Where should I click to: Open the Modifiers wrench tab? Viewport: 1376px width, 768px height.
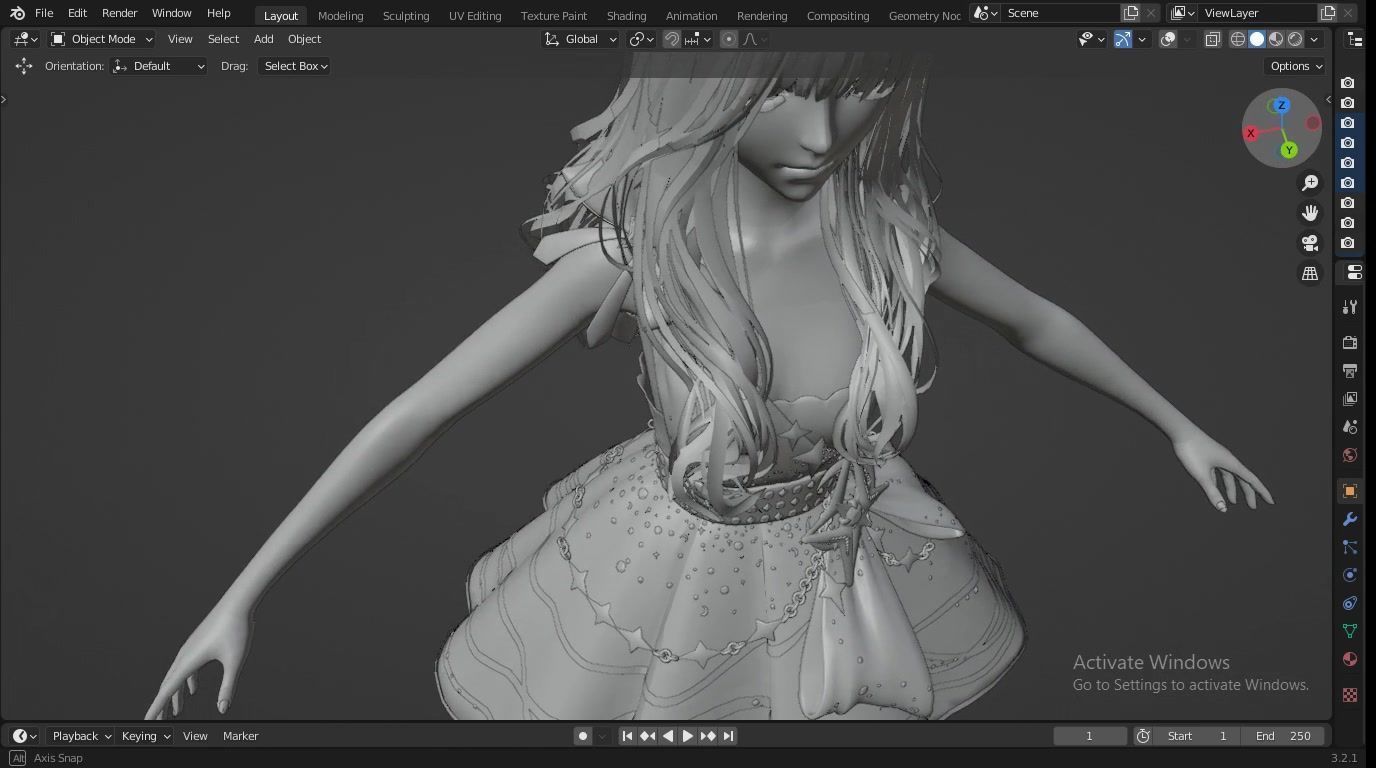coord(1350,519)
